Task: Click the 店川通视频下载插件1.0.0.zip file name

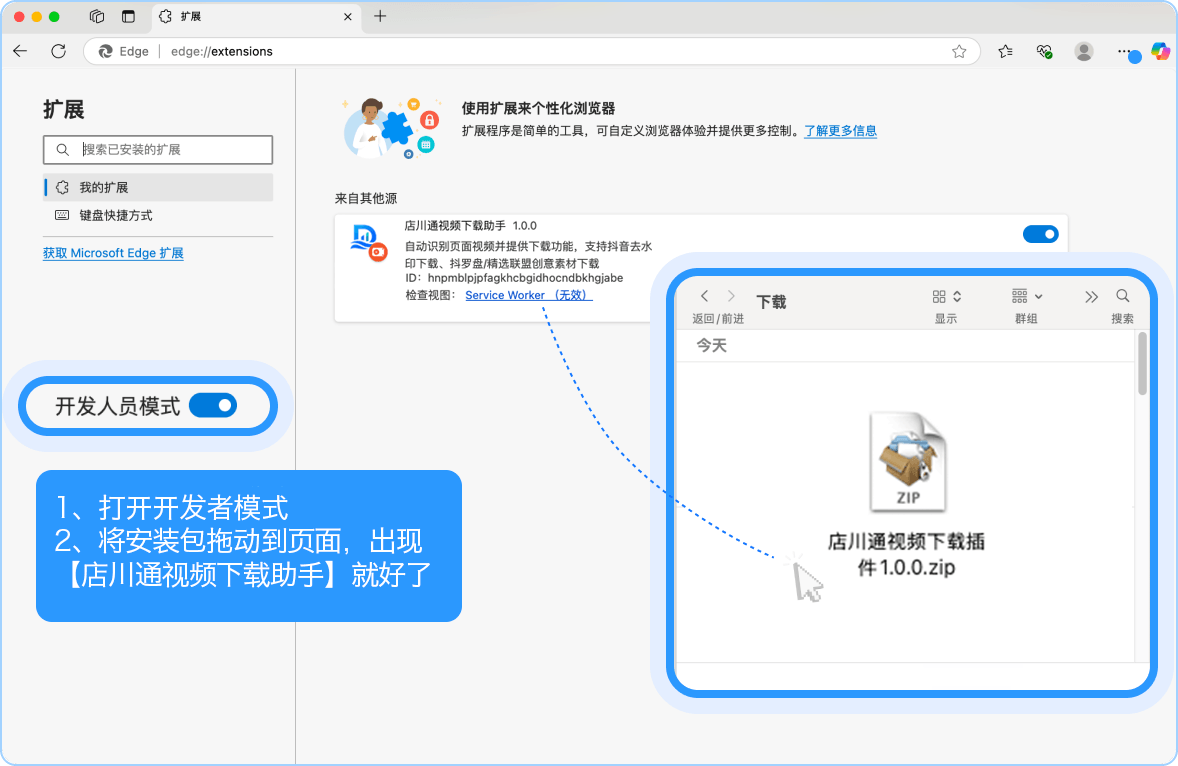Action: [906, 554]
